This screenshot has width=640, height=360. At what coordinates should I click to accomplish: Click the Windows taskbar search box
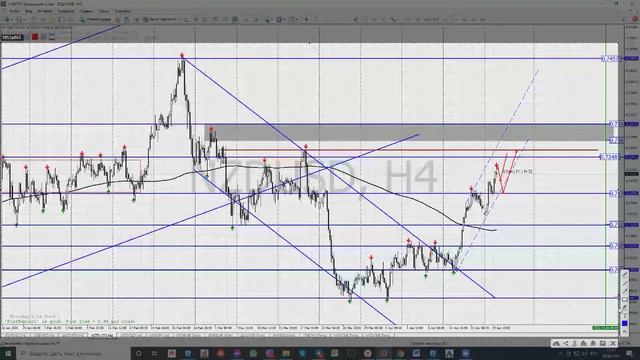pyautogui.click(x=73, y=353)
